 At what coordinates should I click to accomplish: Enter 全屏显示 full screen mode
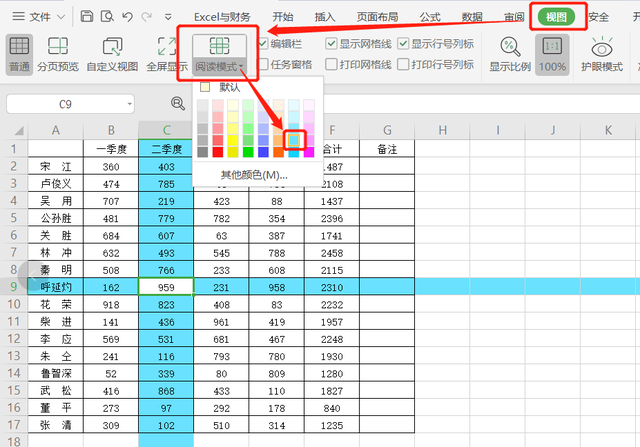pos(167,54)
